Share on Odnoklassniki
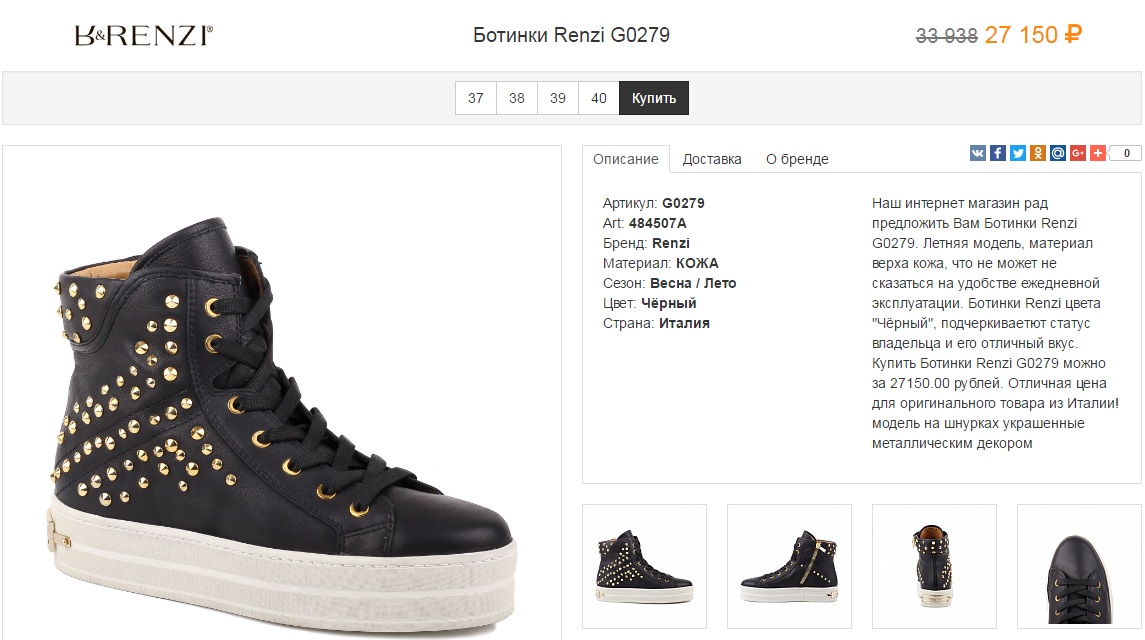The width and height of the screenshot is (1145, 640). pos(1037,153)
